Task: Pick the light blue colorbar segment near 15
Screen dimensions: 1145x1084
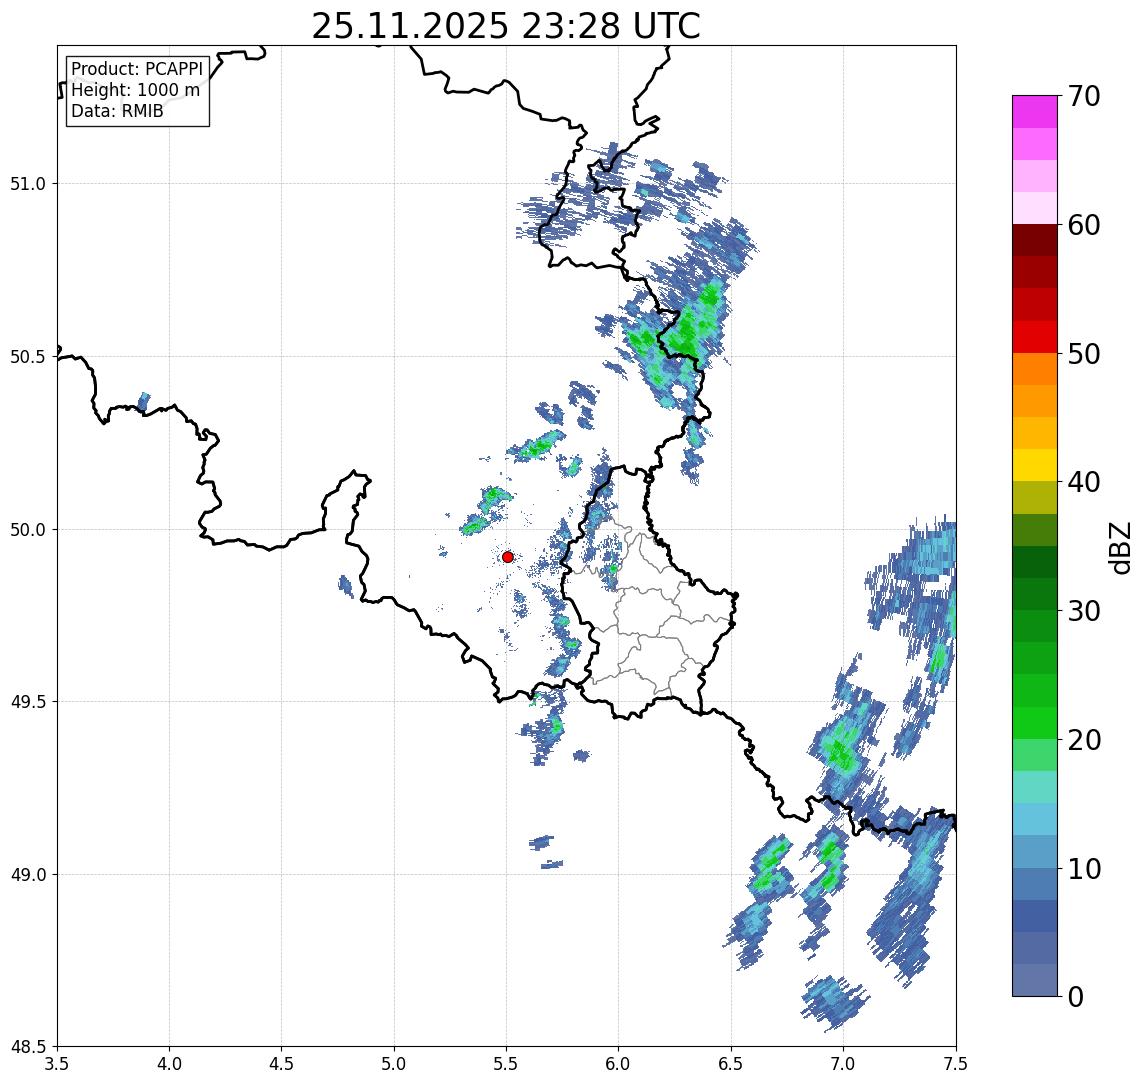Action: point(1035,819)
